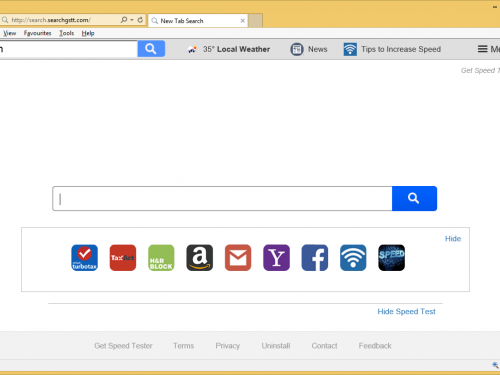500x375 pixels.
Task: Open the SPEED test shortcut icon
Action: point(392,258)
